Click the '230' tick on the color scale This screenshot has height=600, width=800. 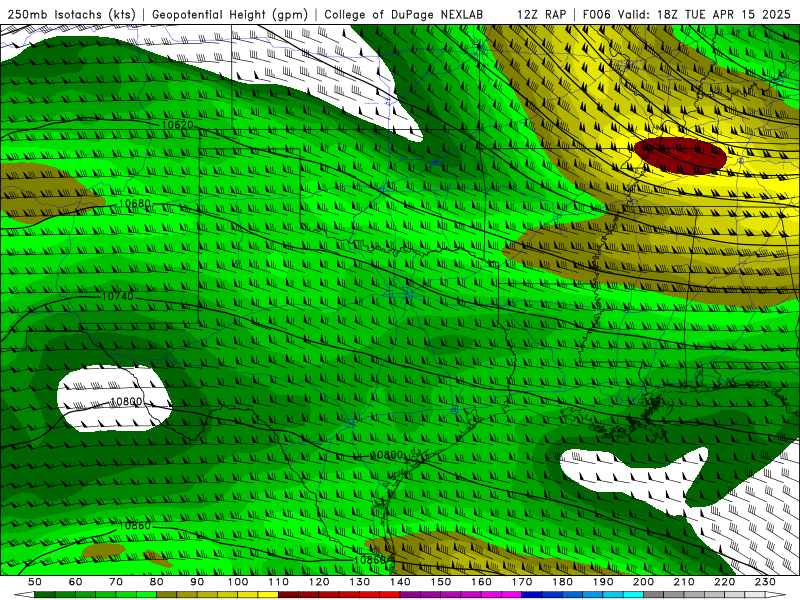pyautogui.click(x=765, y=582)
